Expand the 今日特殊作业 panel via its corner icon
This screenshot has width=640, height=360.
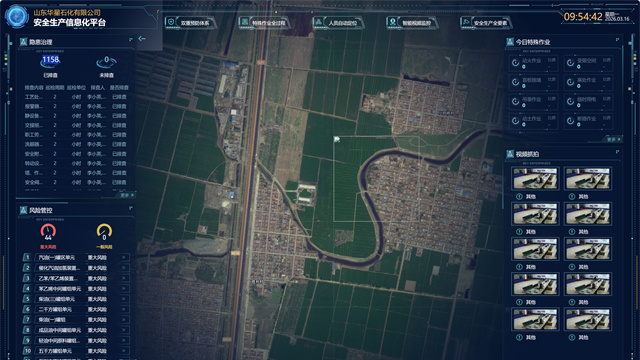point(617,40)
